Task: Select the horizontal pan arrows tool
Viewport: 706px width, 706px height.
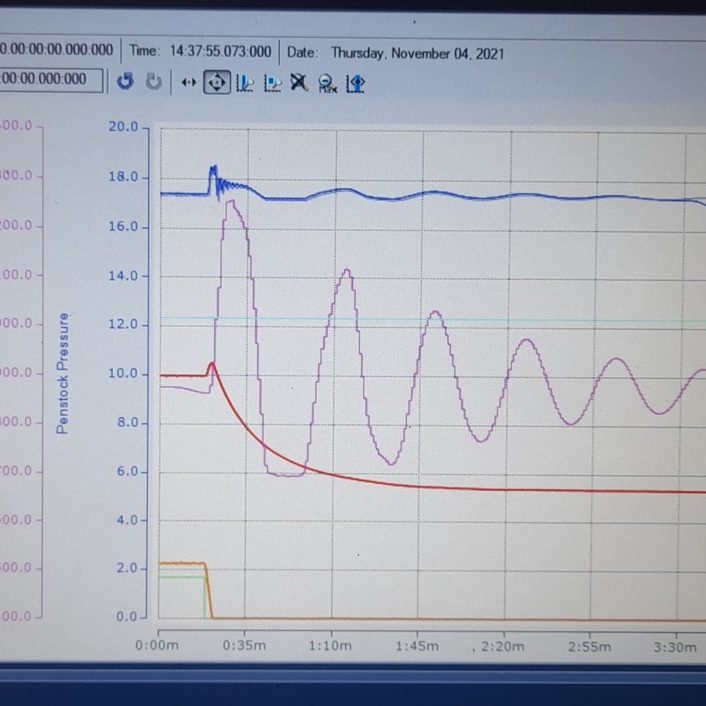Action: [189, 82]
